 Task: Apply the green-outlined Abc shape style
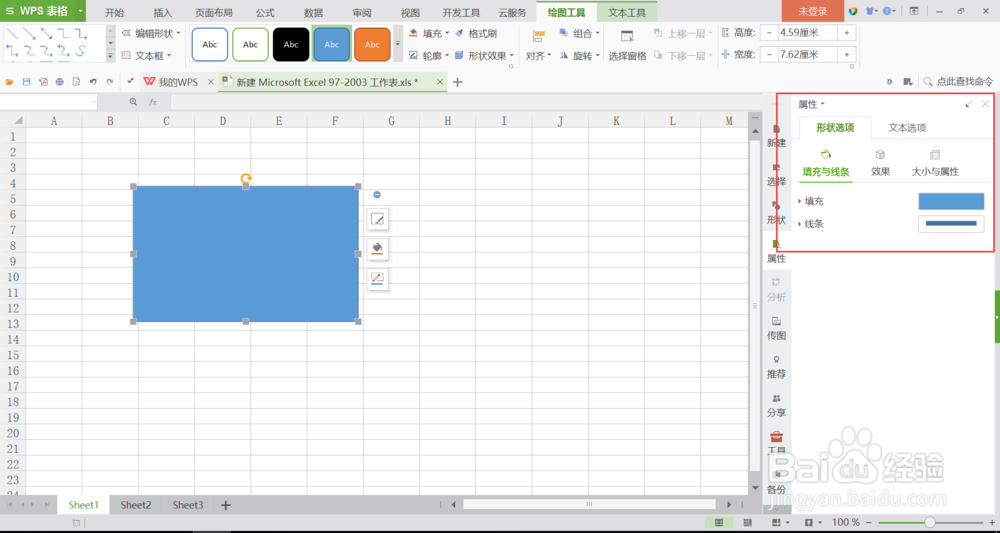251,45
